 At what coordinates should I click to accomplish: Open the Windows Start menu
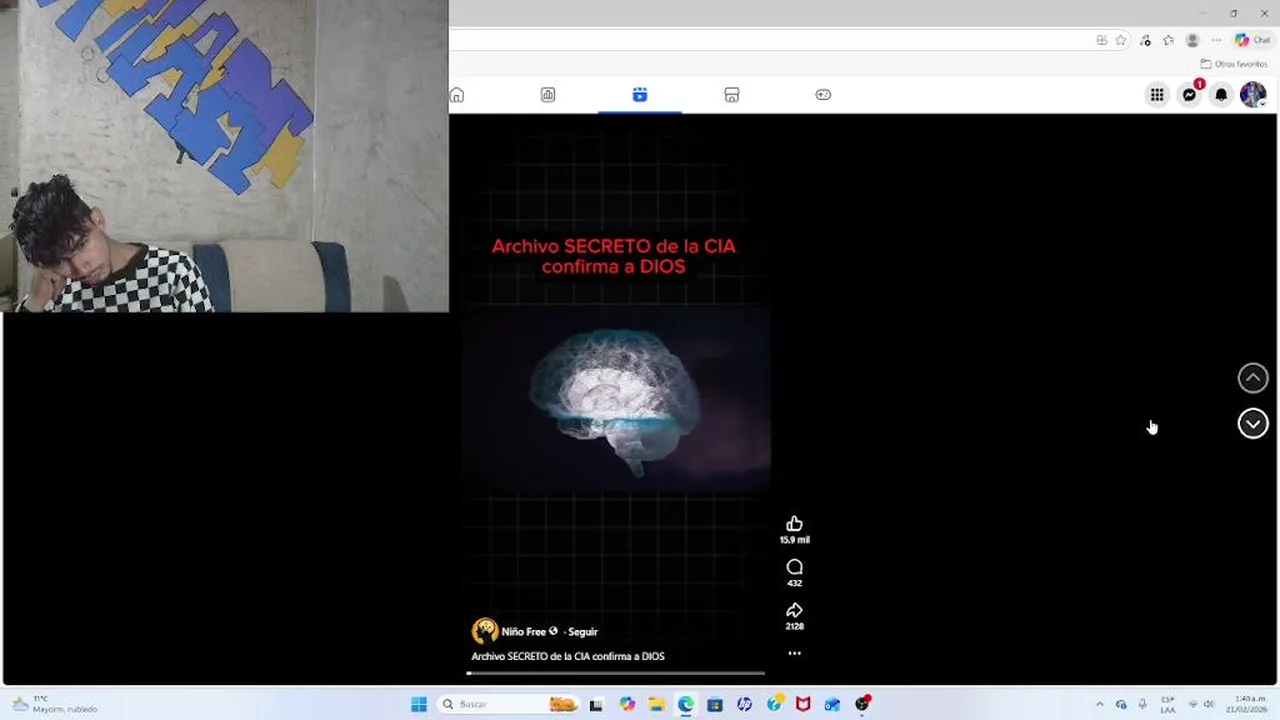419,704
